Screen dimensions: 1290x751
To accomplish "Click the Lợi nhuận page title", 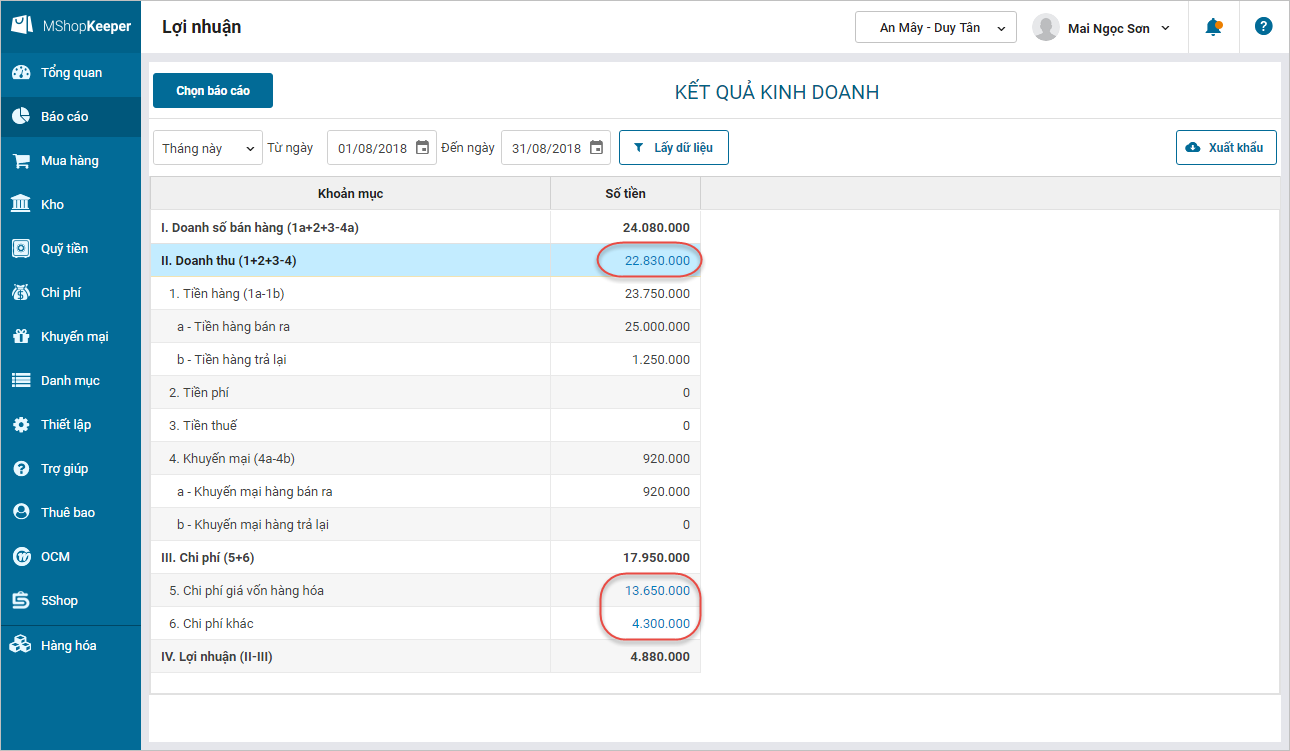I will [202, 27].
